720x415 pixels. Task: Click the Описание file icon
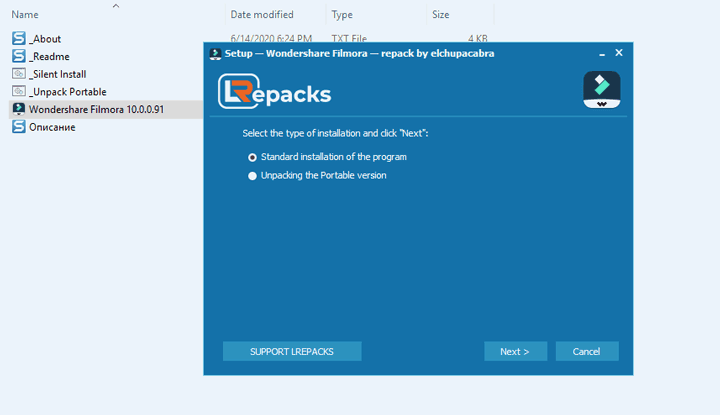18,127
